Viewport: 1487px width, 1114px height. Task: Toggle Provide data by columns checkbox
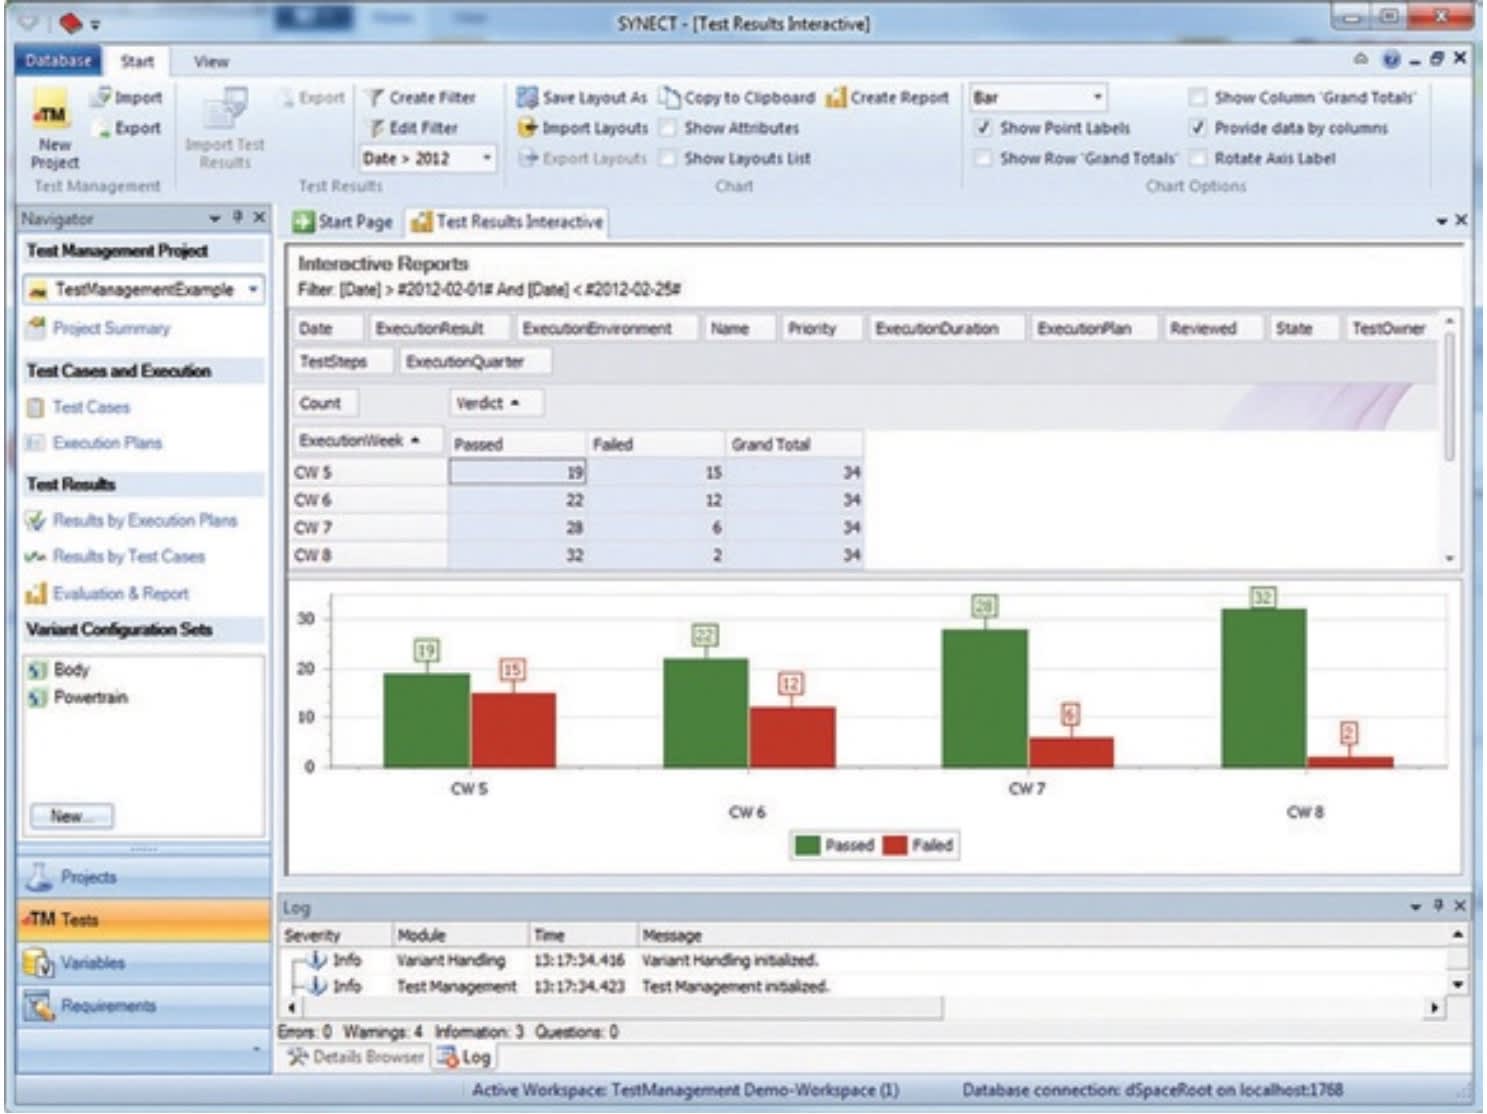click(x=1197, y=128)
